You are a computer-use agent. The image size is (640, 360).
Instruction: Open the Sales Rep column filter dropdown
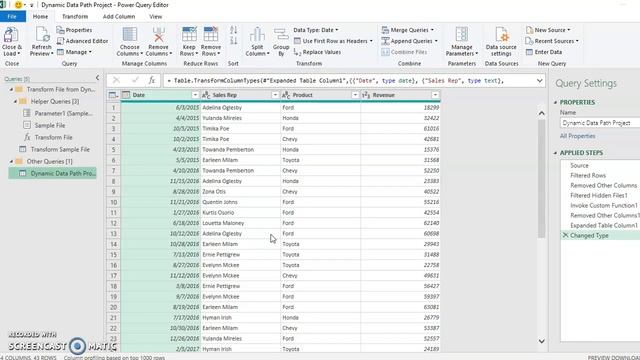pos(275,95)
